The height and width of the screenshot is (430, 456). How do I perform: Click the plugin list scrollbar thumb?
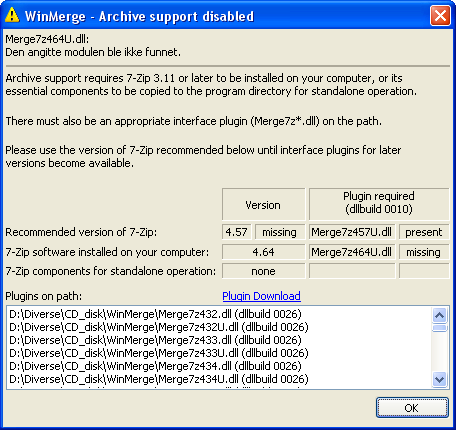[440, 328]
